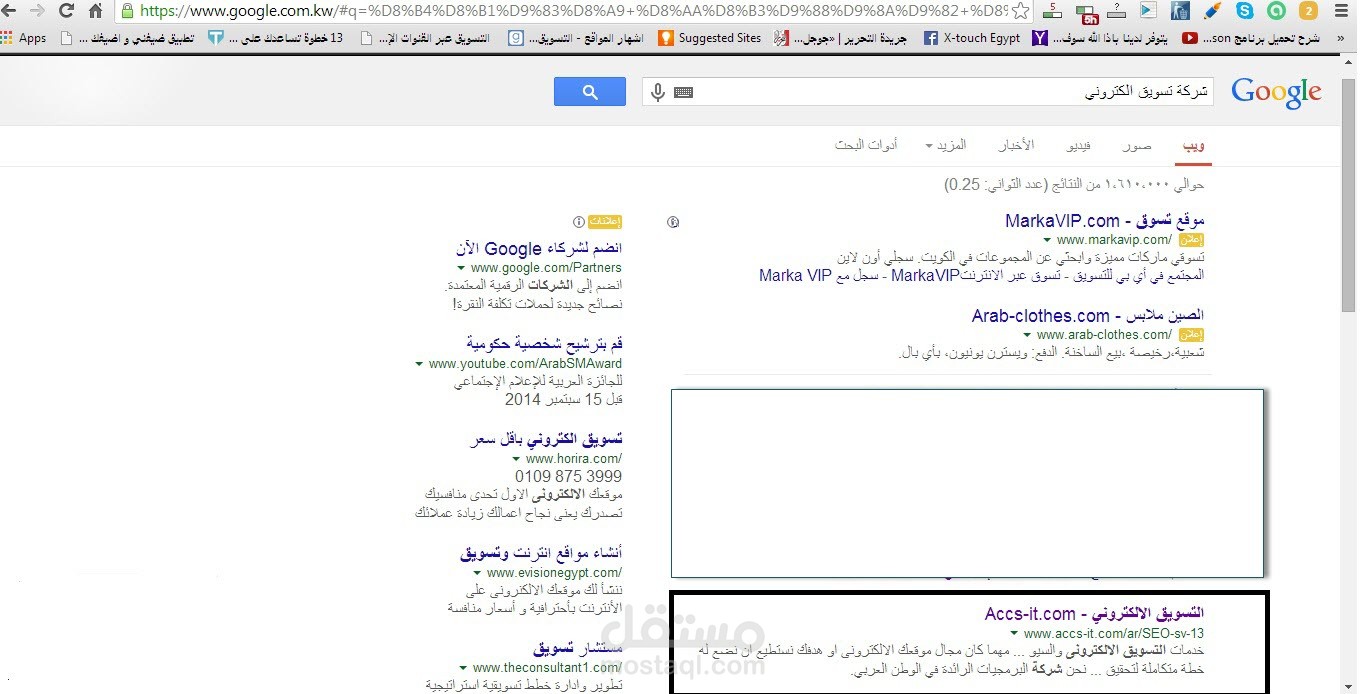Click the blue play arrow extension icon

click(1148, 11)
